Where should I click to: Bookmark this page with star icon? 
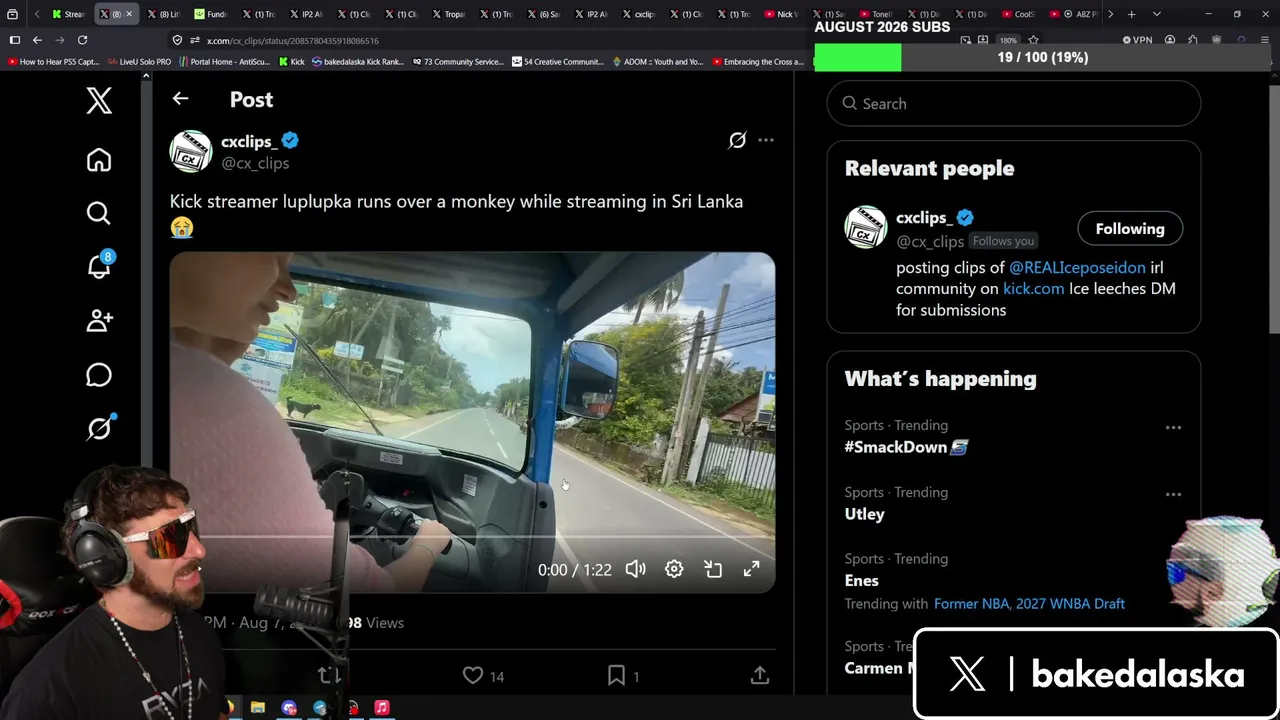tap(1034, 40)
